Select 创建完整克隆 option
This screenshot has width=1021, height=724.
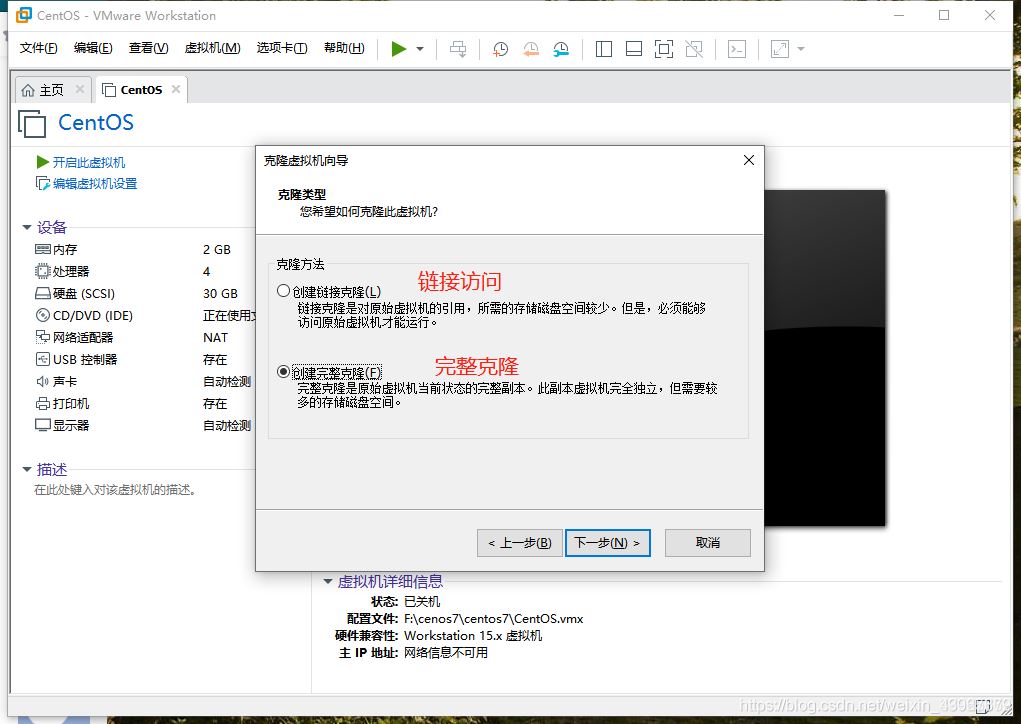(x=283, y=370)
